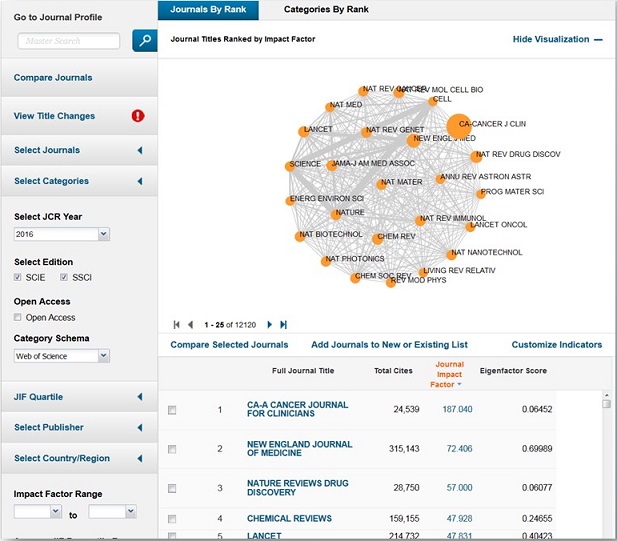Click the red alert icon beside View Title Changes
Screen dimensions: 617x541
coord(138,116)
